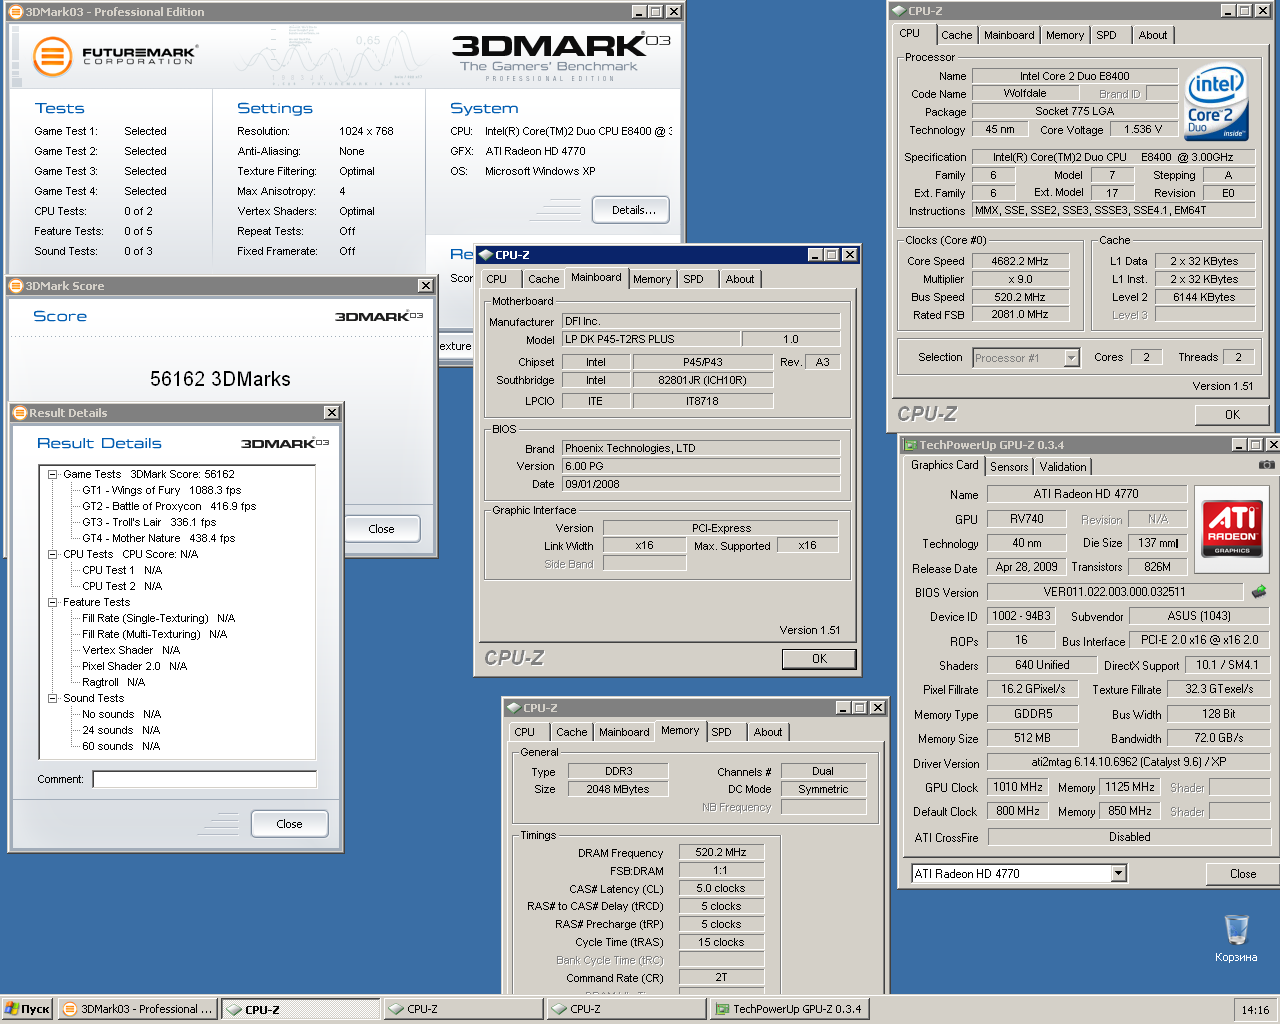
Task: Open Memory tab in Mainboard CPU-Z window
Action: click(x=652, y=279)
